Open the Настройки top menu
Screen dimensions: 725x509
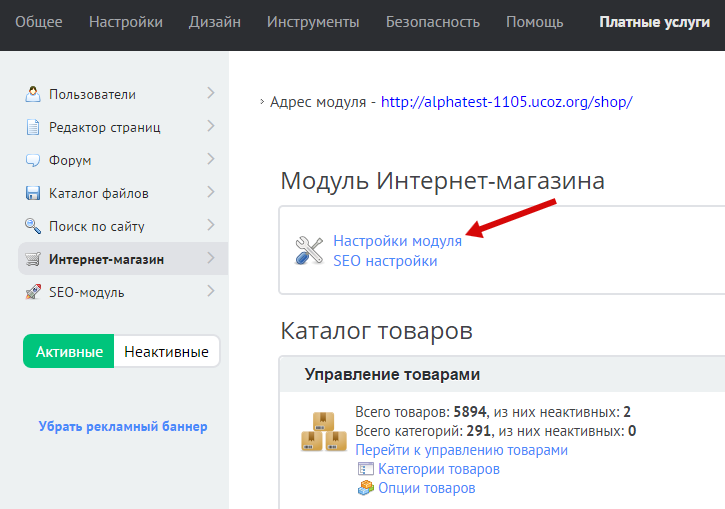click(125, 22)
